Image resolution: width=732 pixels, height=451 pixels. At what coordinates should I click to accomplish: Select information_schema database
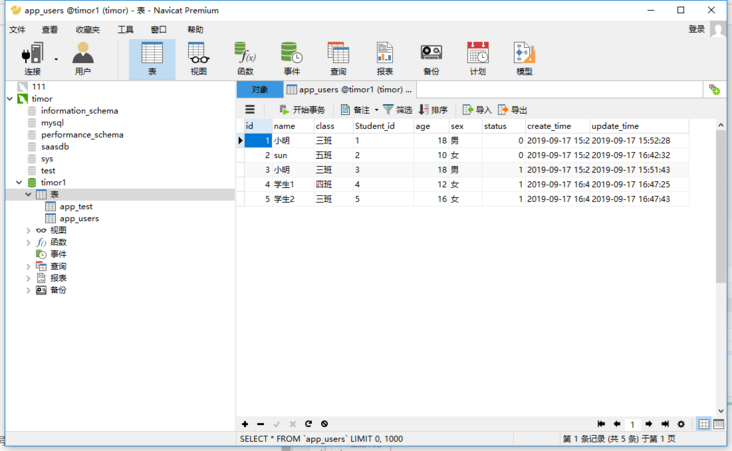[79, 111]
